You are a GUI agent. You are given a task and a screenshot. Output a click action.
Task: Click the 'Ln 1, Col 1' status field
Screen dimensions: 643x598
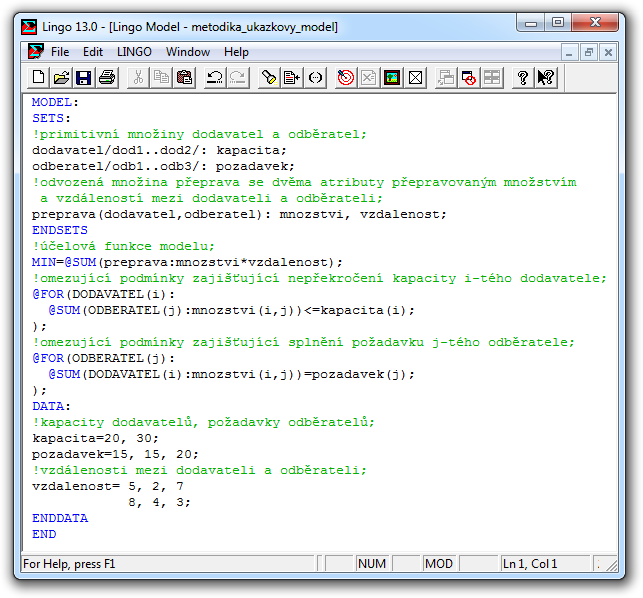tap(544, 564)
